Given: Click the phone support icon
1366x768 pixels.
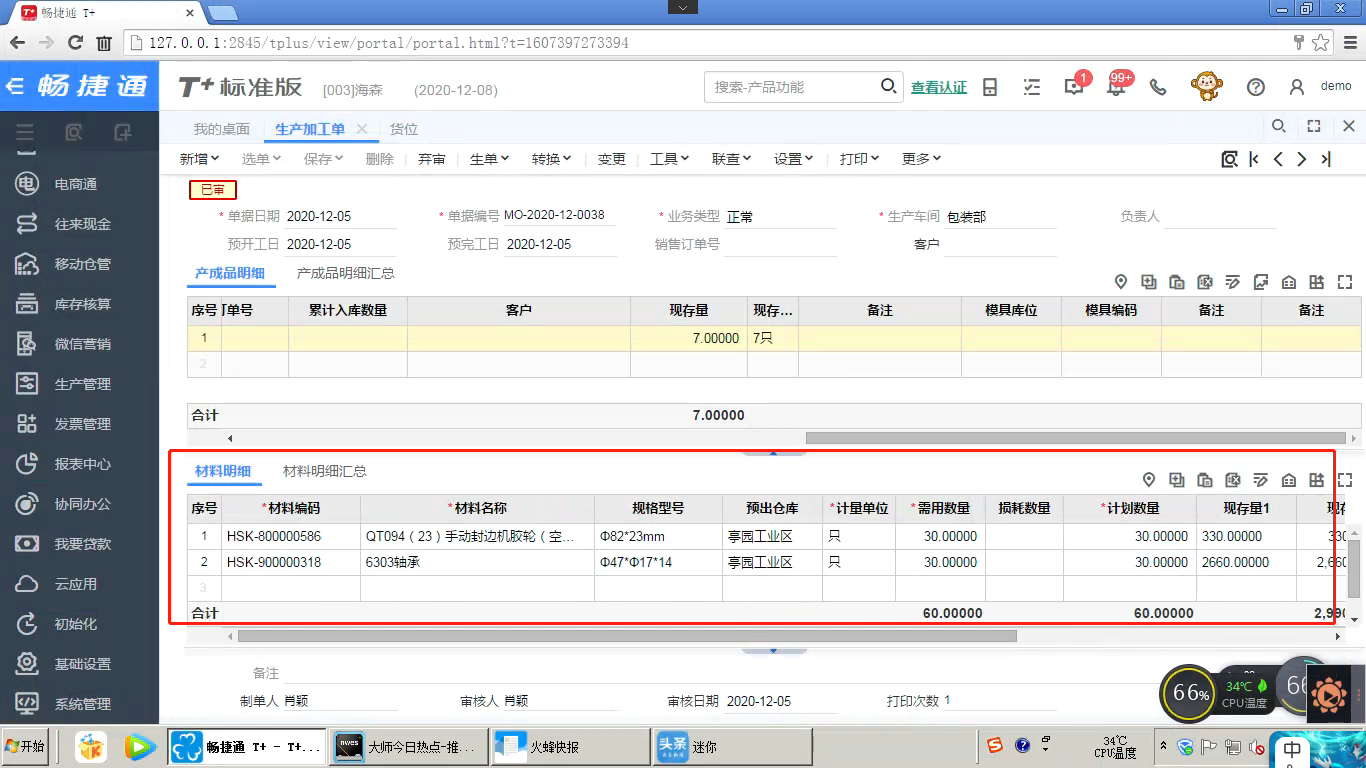Looking at the screenshot, I should (1158, 87).
